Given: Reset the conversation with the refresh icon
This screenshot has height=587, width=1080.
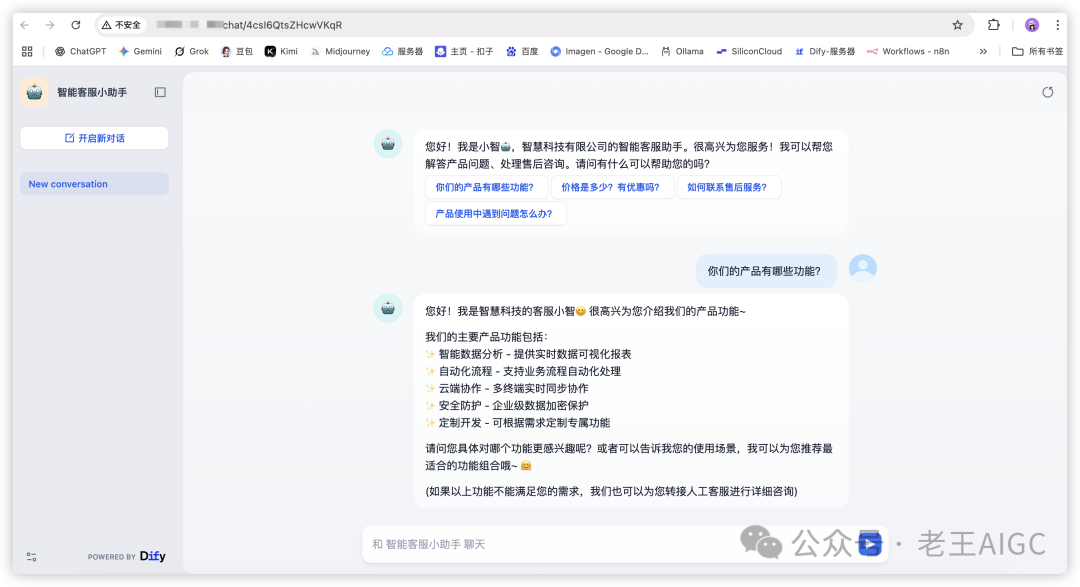Looking at the screenshot, I should point(1048,92).
